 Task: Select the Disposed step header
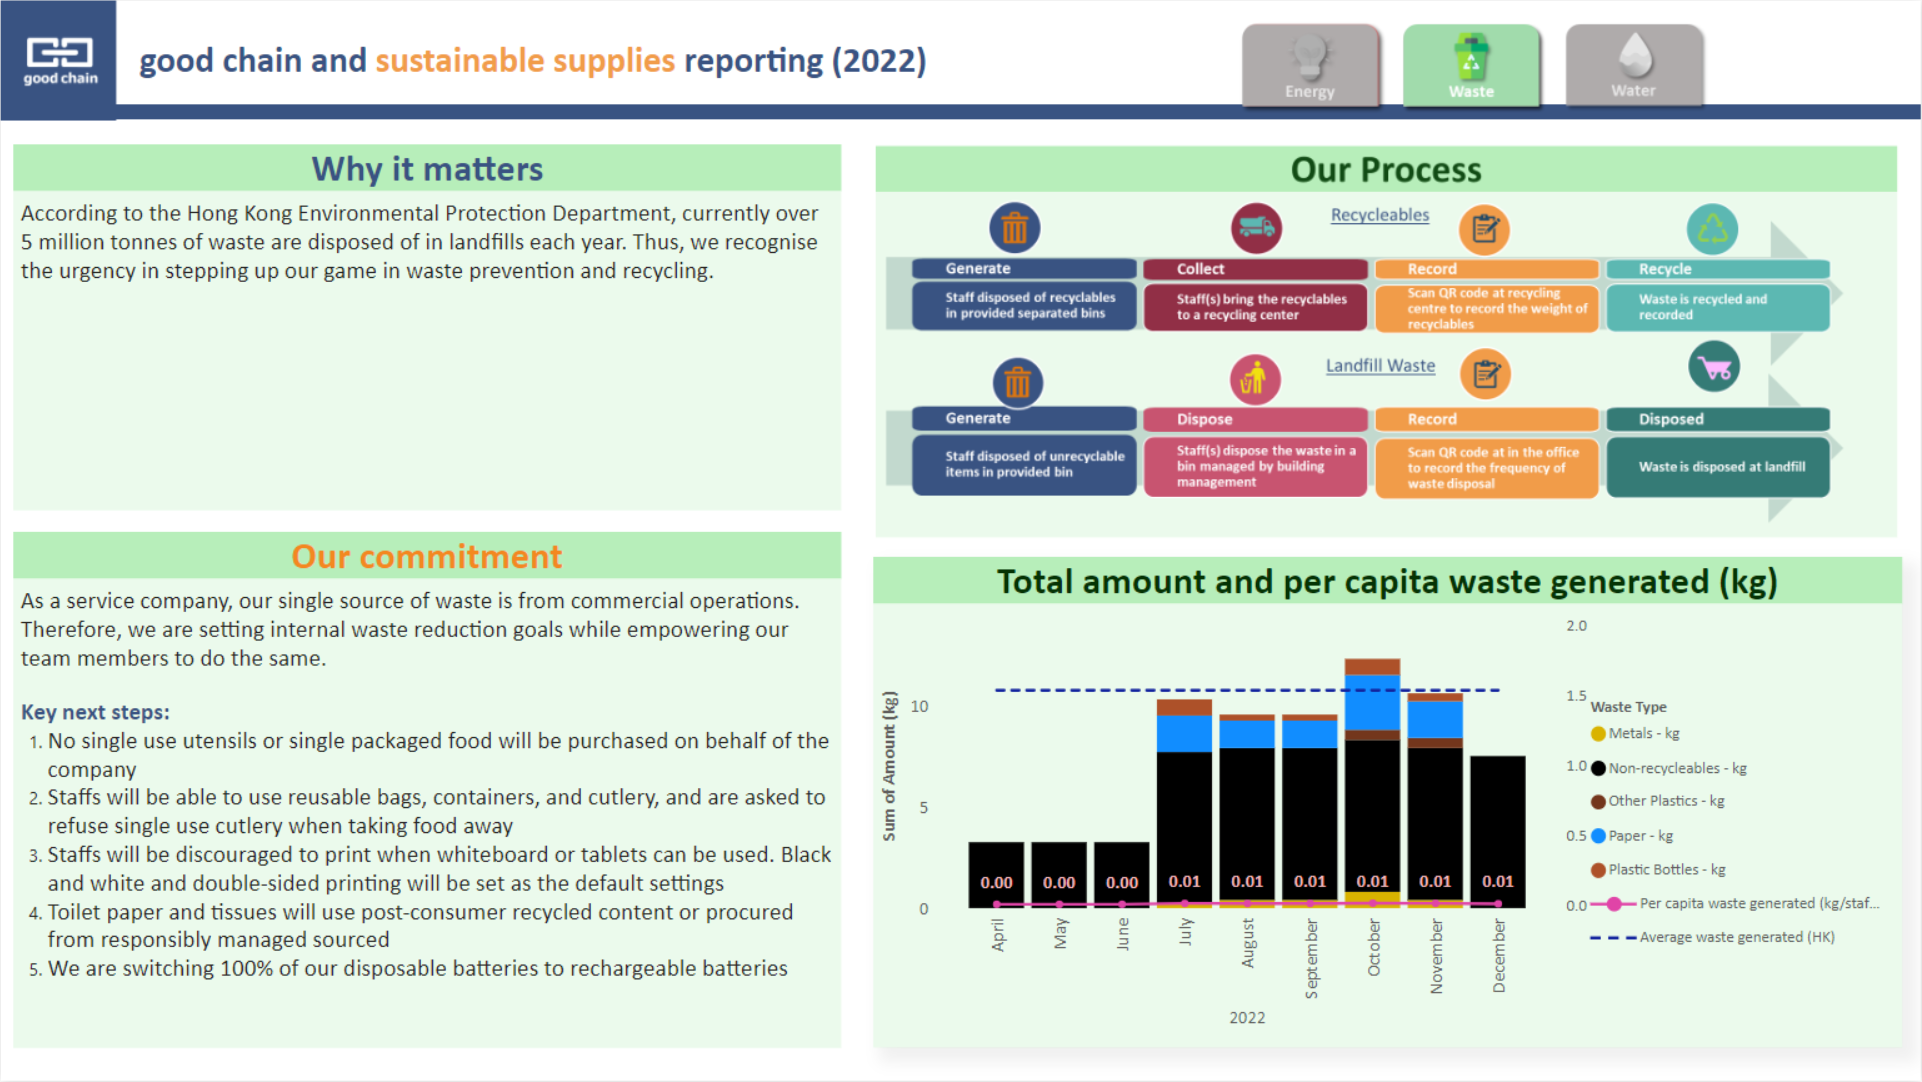(x=1718, y=419)
